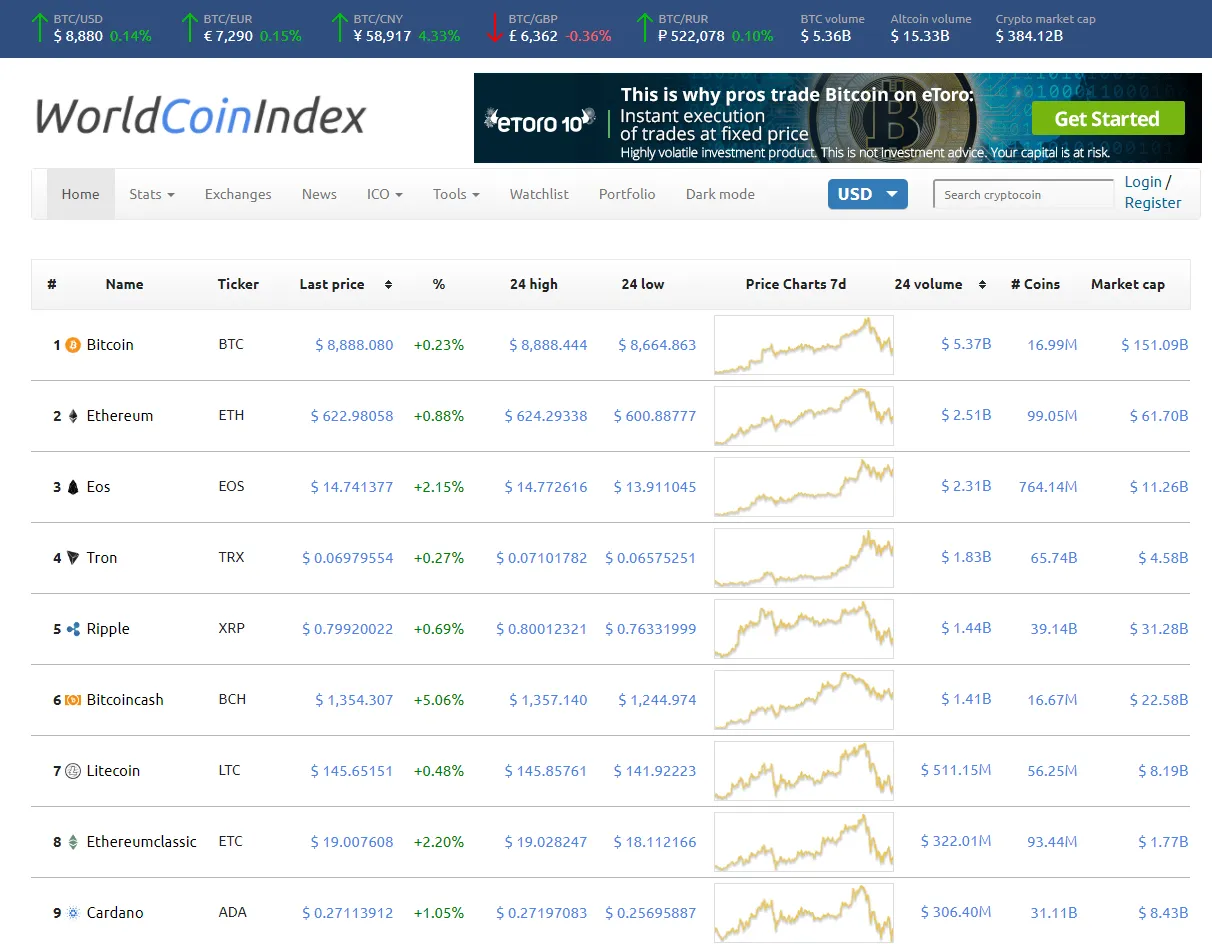The image size is (1212, 944).
Task: Expand the Tools menu
Action: tap(456, 194)
